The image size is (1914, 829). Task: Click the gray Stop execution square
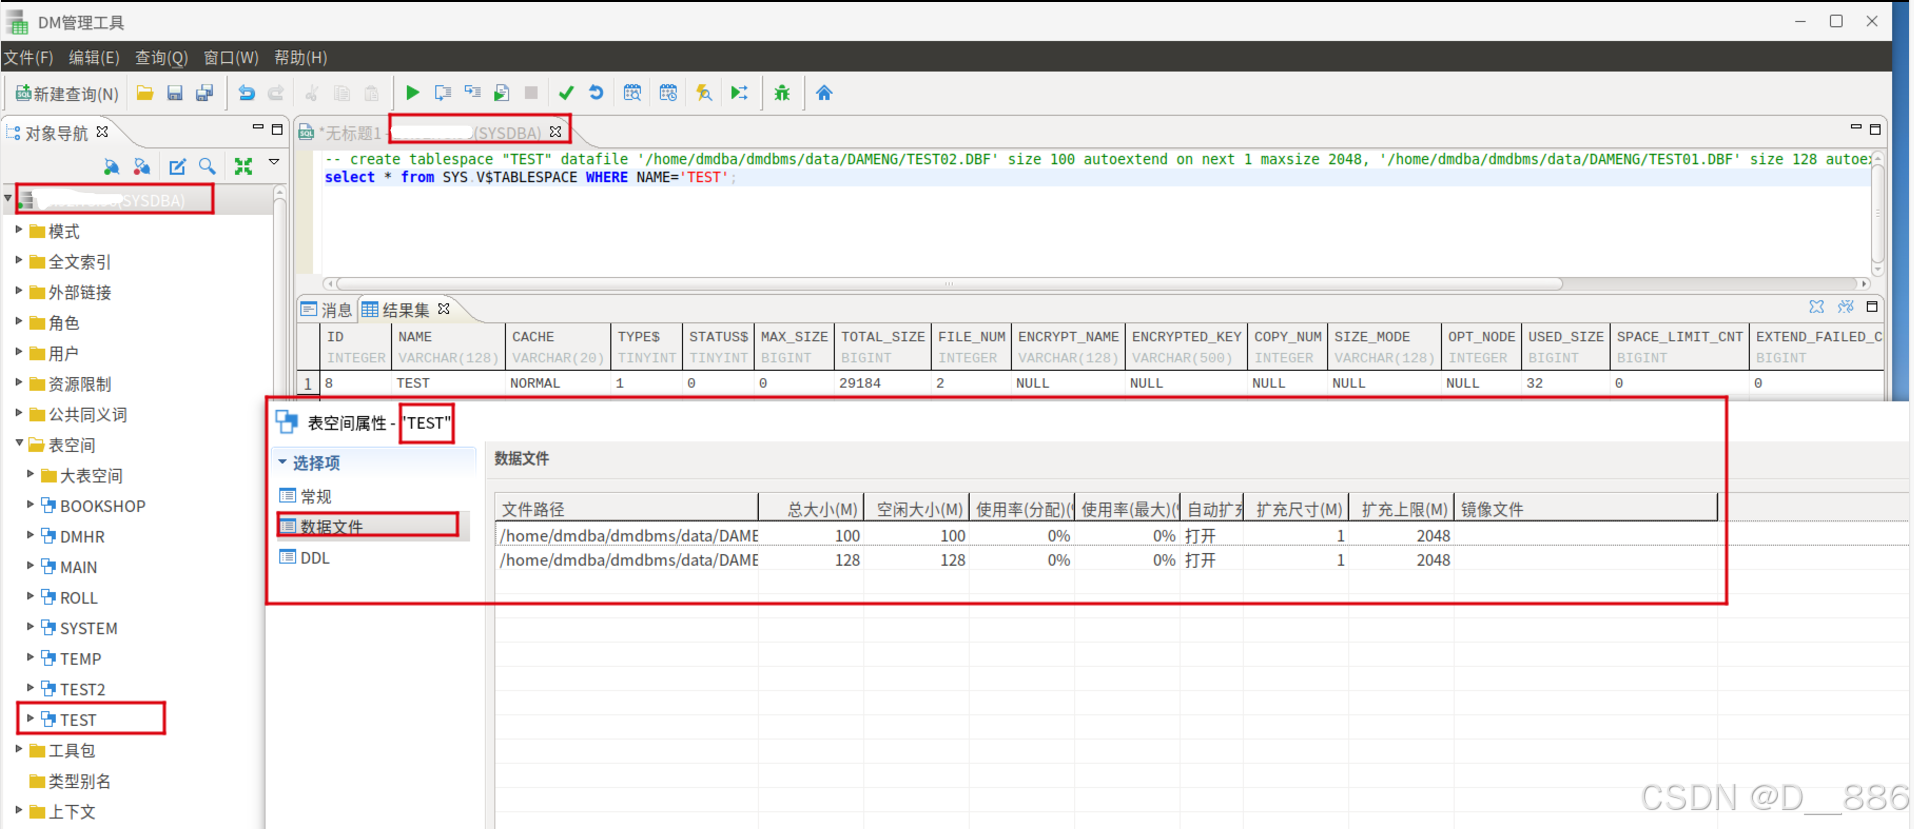(x=531, y=93)
